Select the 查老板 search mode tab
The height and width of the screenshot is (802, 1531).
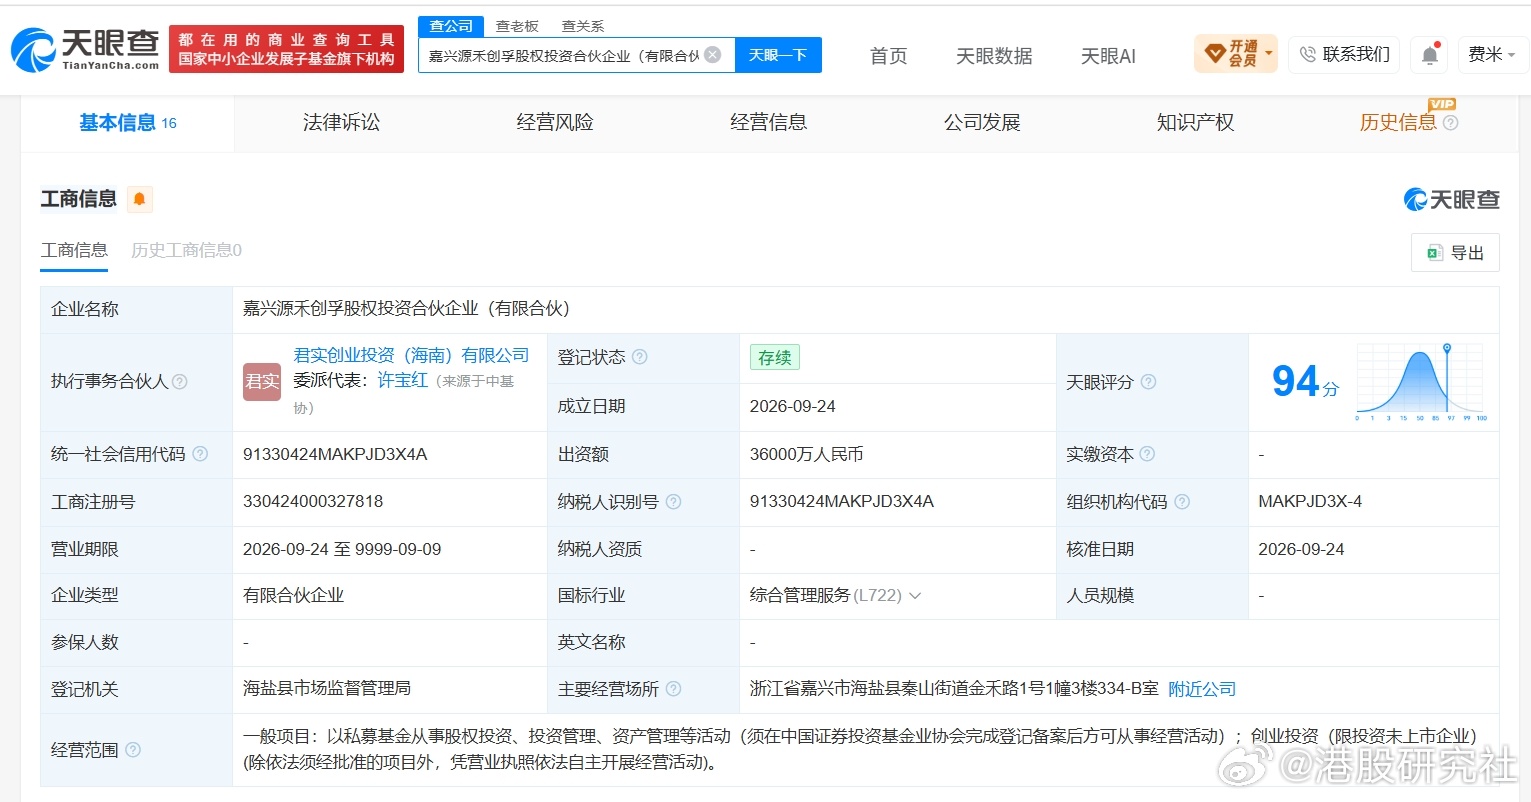[x=517, y=26]
